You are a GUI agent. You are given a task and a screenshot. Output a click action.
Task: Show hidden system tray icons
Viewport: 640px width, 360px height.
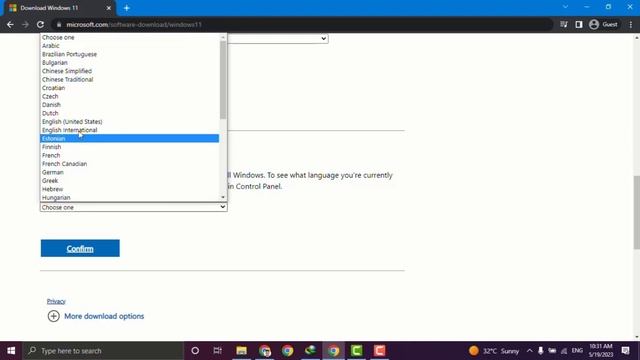point(529,351)
